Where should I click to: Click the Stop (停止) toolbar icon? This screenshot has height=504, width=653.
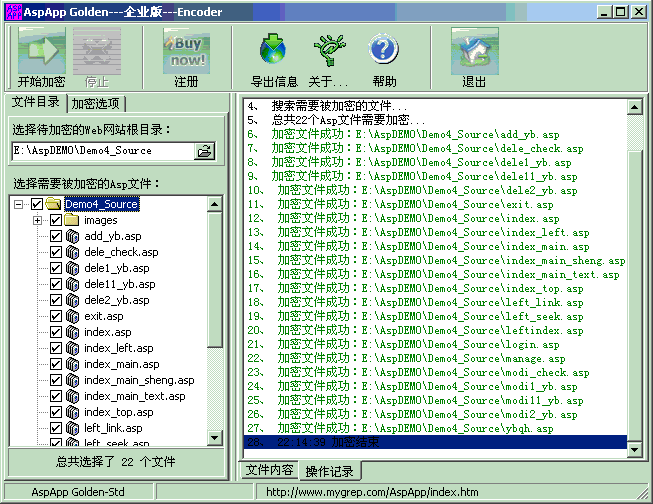96,50
